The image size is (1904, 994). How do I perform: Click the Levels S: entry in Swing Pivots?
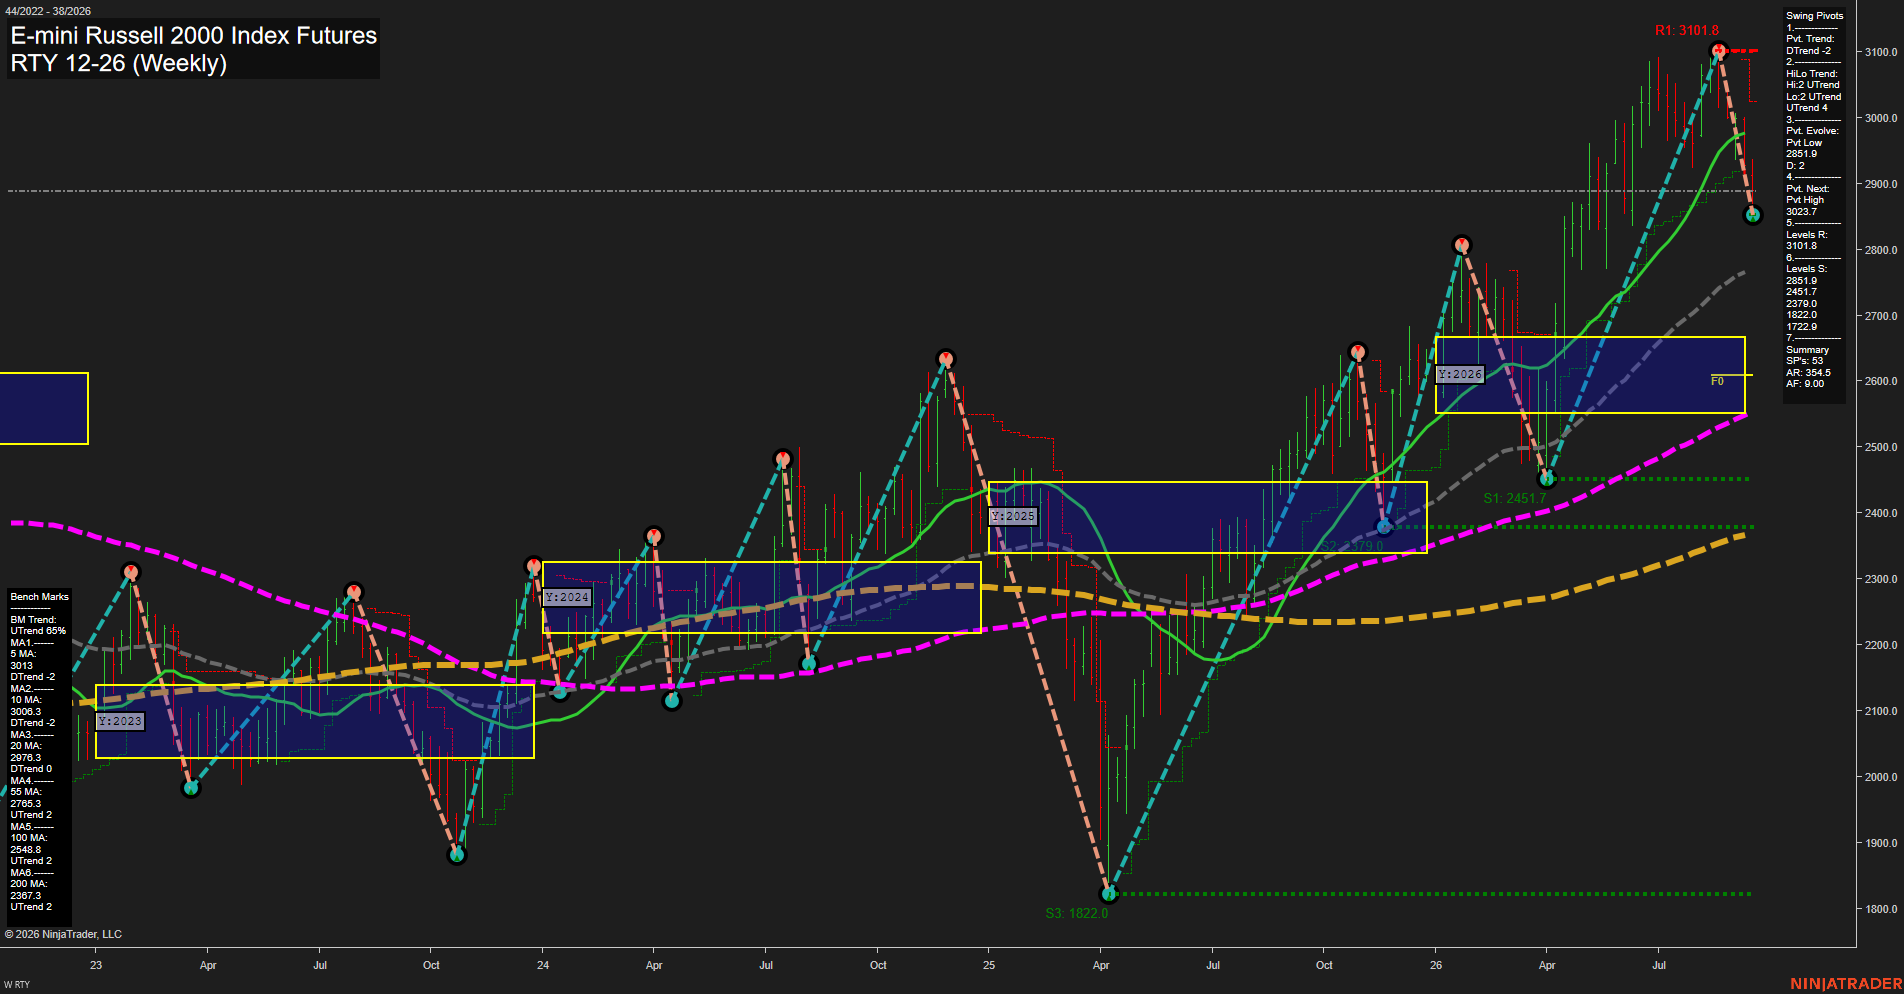coord(1806,269)
